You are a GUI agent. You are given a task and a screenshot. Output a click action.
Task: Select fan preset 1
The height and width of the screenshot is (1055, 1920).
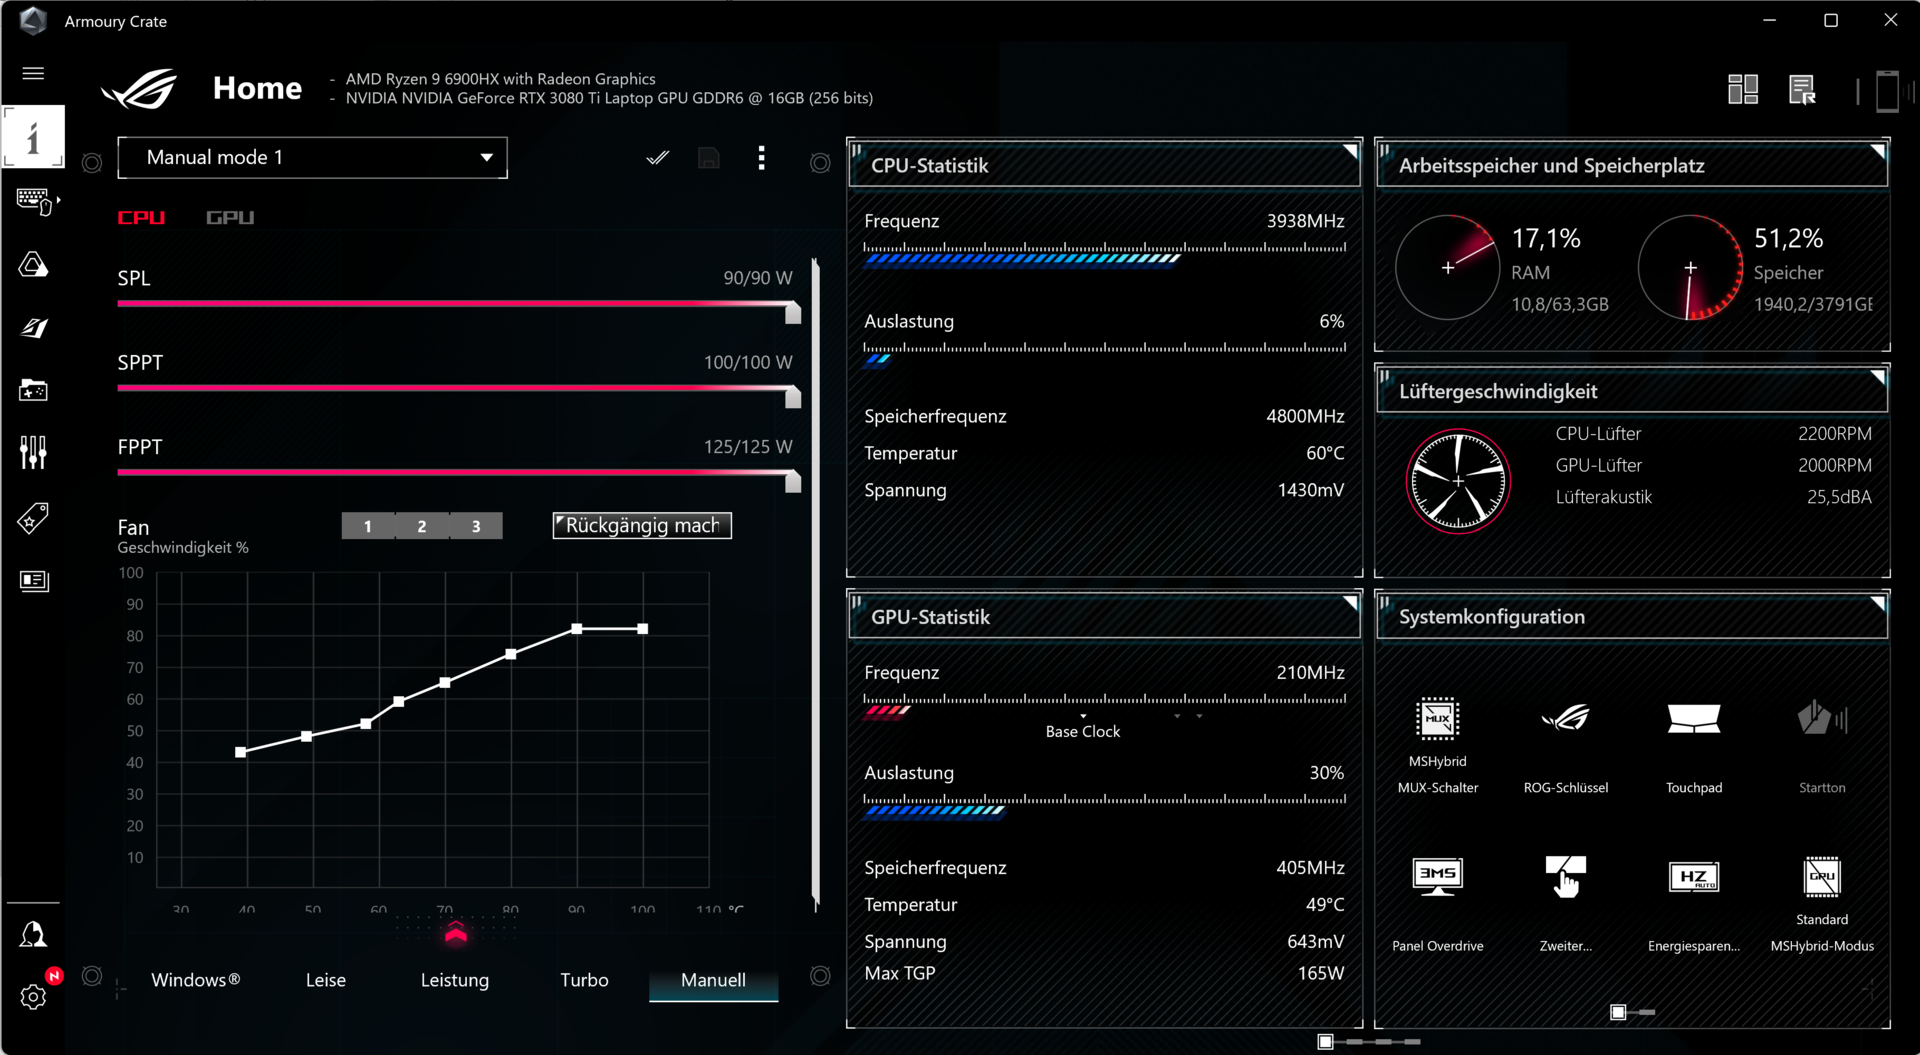coord(368,526)
